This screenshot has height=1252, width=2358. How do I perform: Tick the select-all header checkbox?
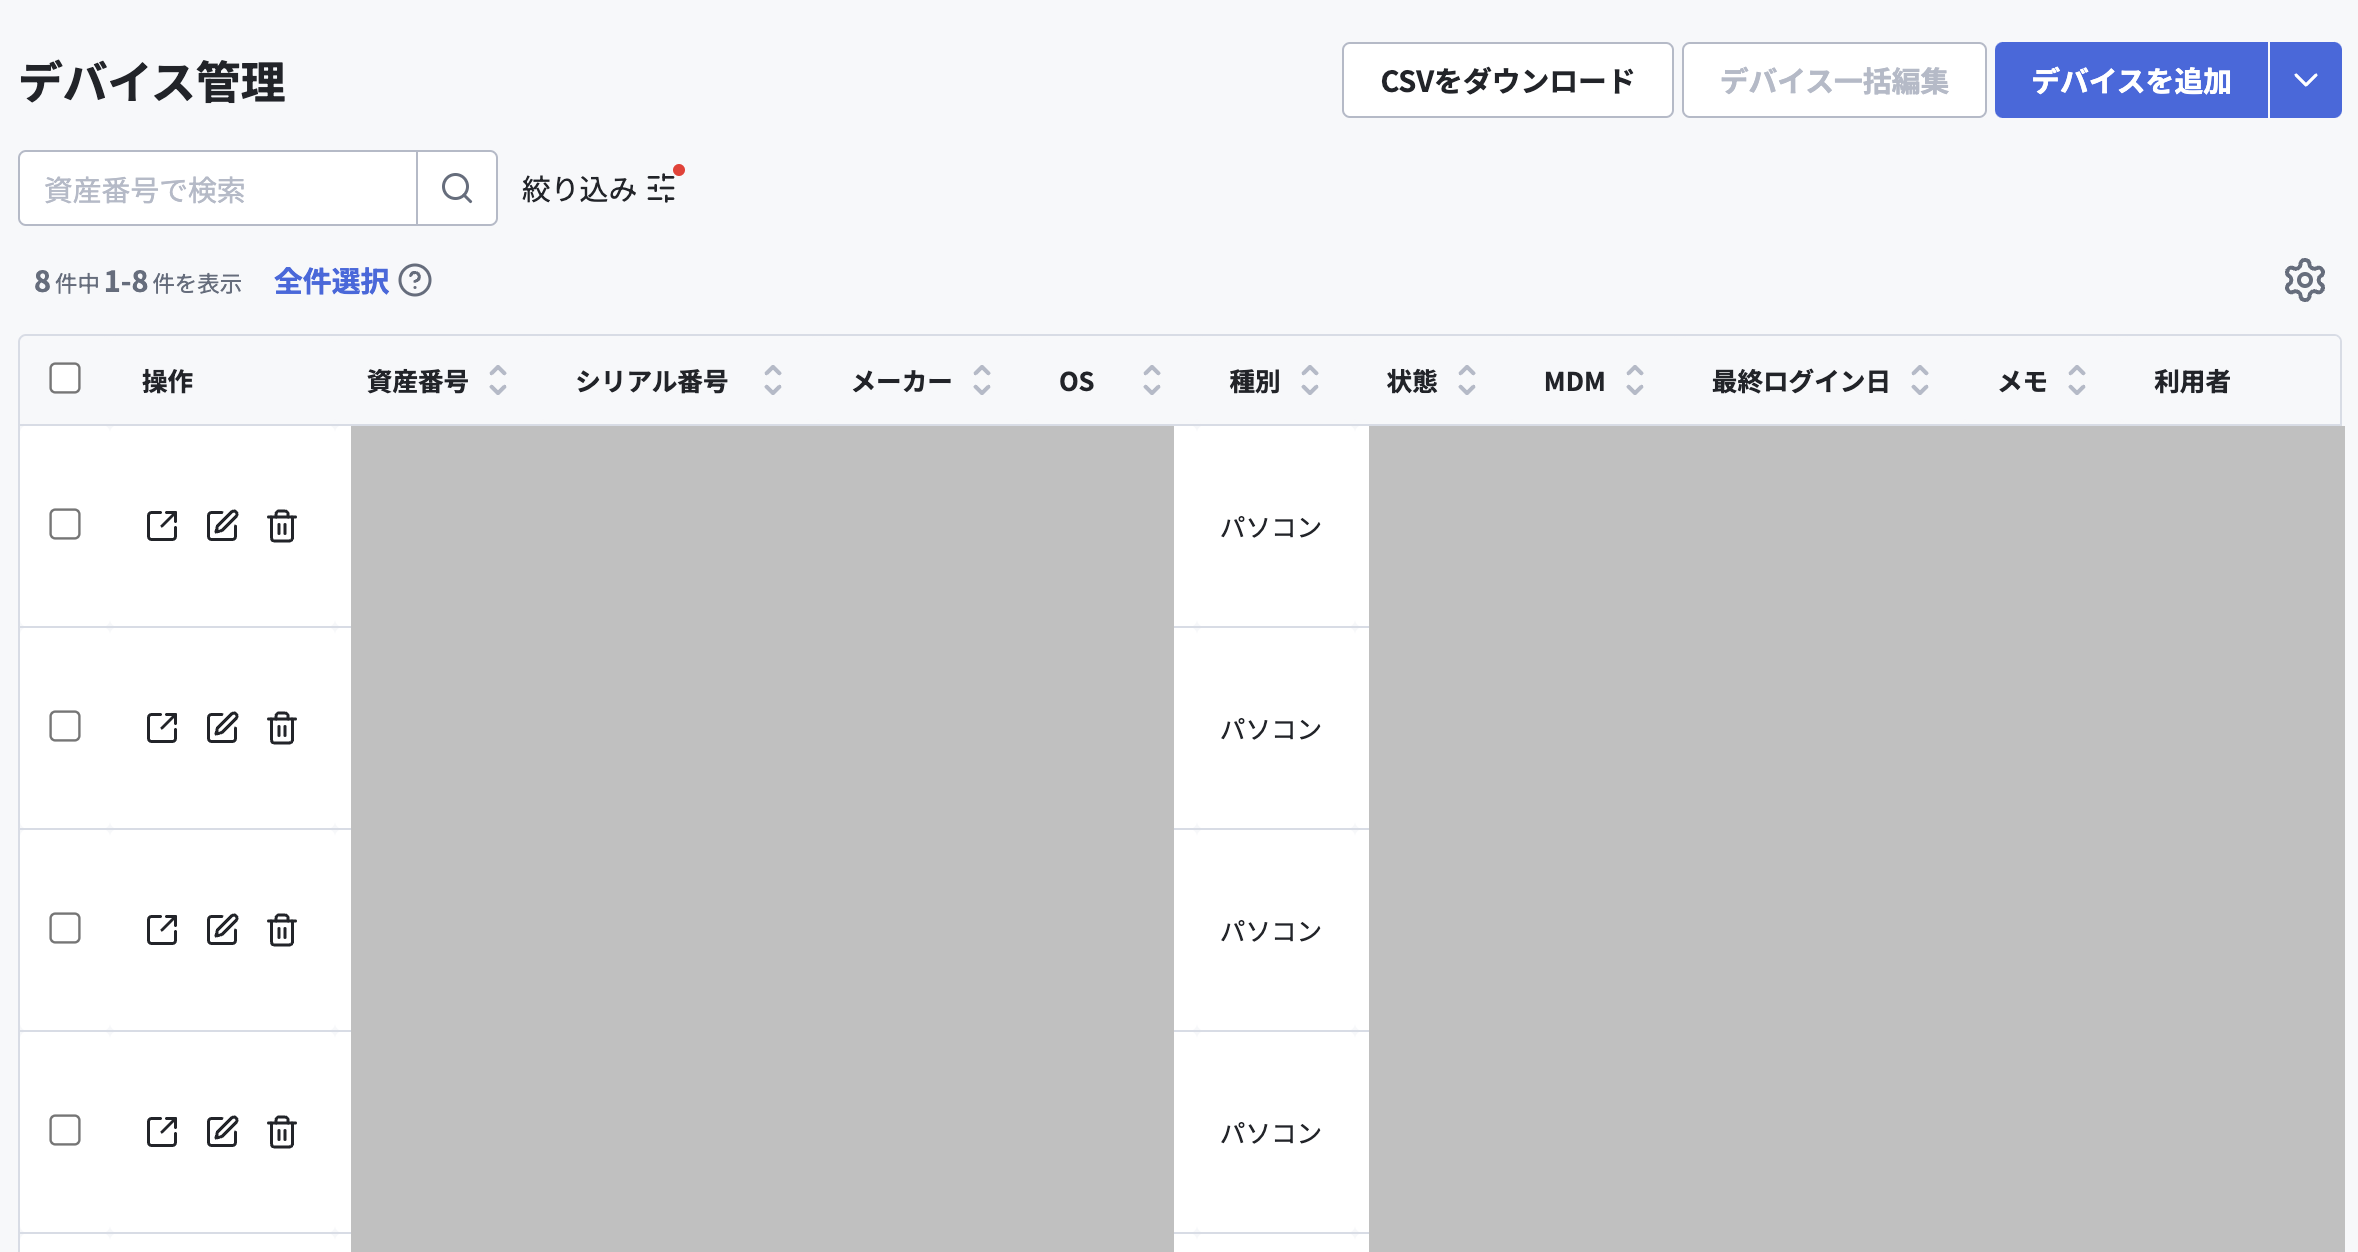(x=65, y=378)
